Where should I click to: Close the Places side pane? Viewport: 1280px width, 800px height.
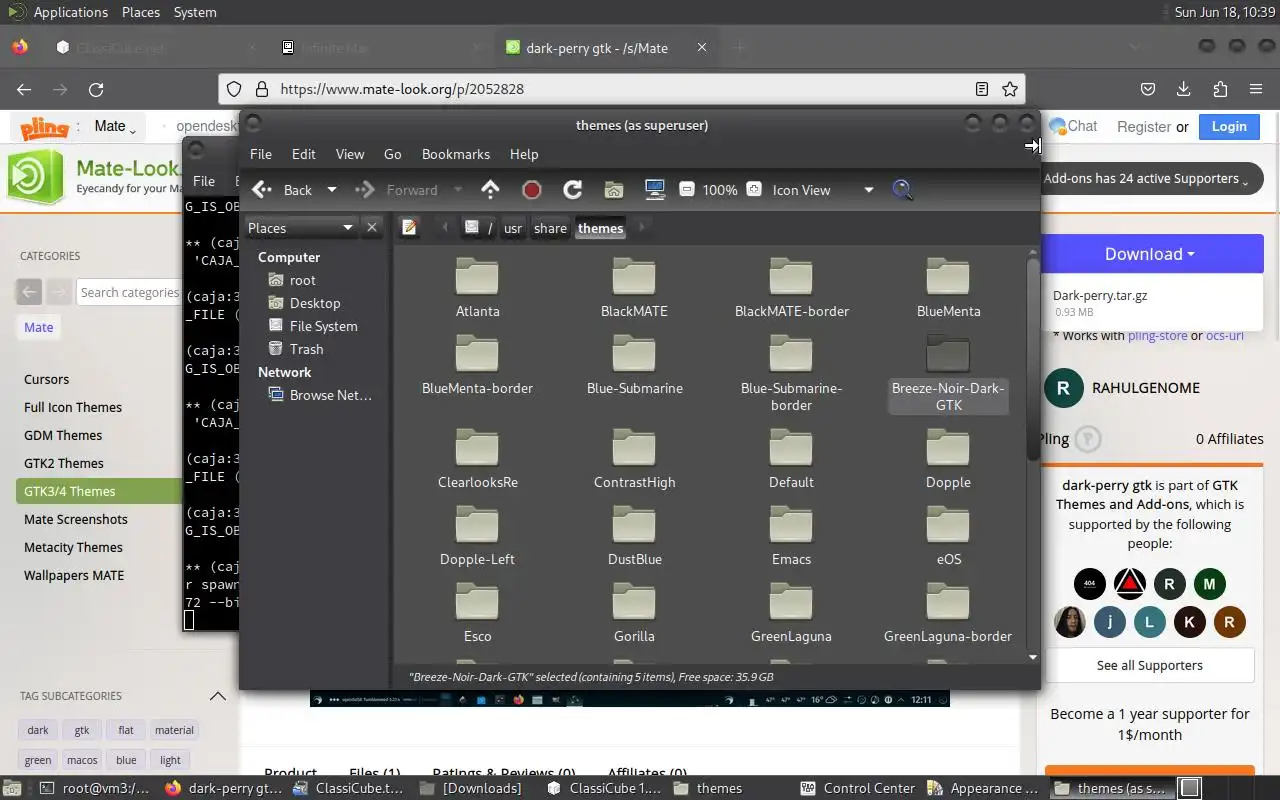[372, 228]
